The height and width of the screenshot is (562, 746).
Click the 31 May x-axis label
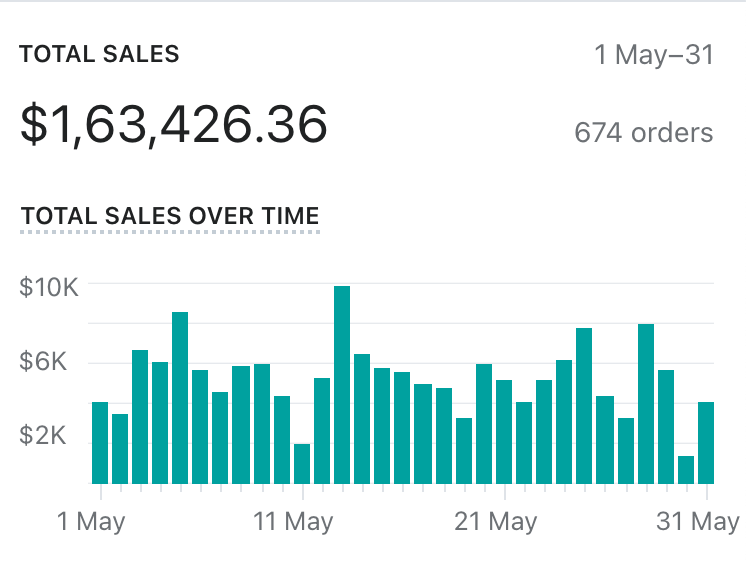tap(699, 521)
